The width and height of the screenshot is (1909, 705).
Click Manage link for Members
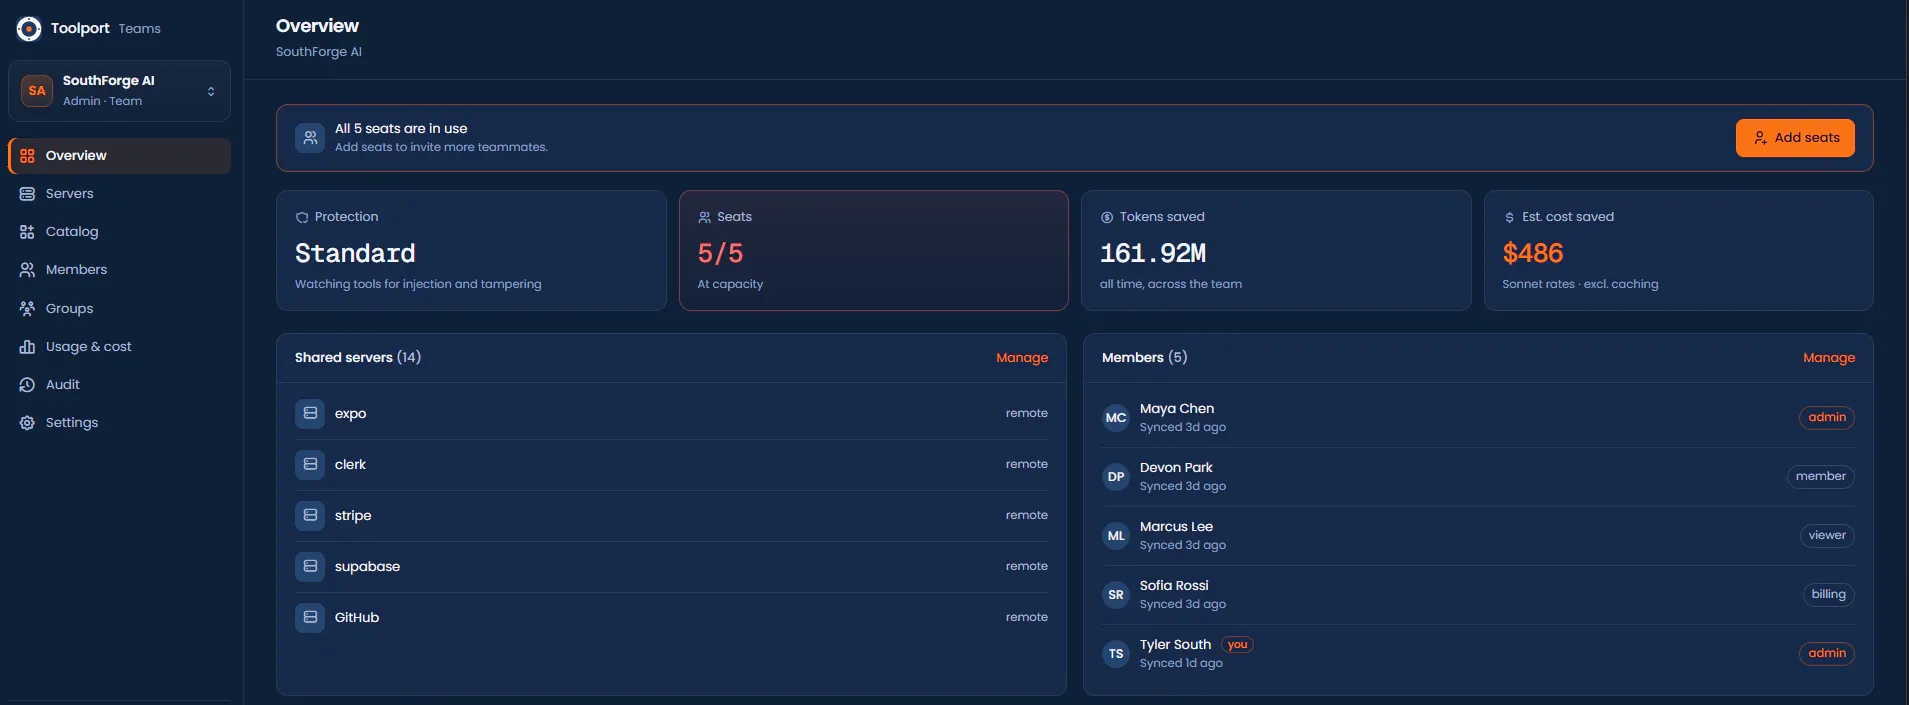point(1829,358)
